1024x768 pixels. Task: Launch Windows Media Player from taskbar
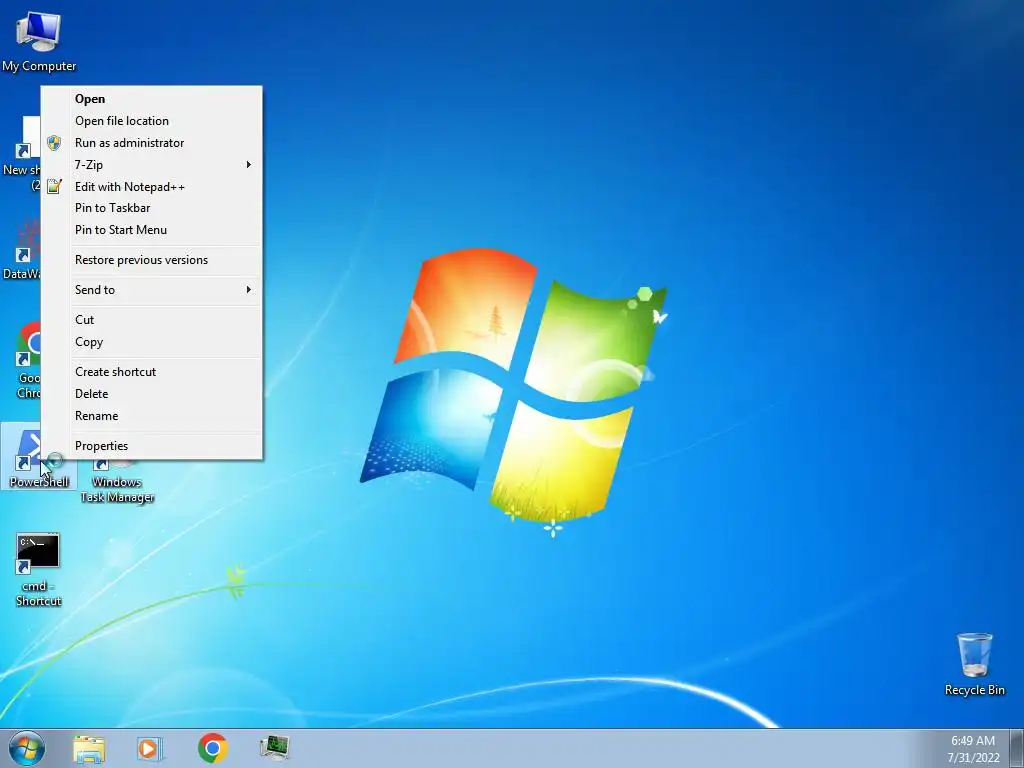click(149, 748)
